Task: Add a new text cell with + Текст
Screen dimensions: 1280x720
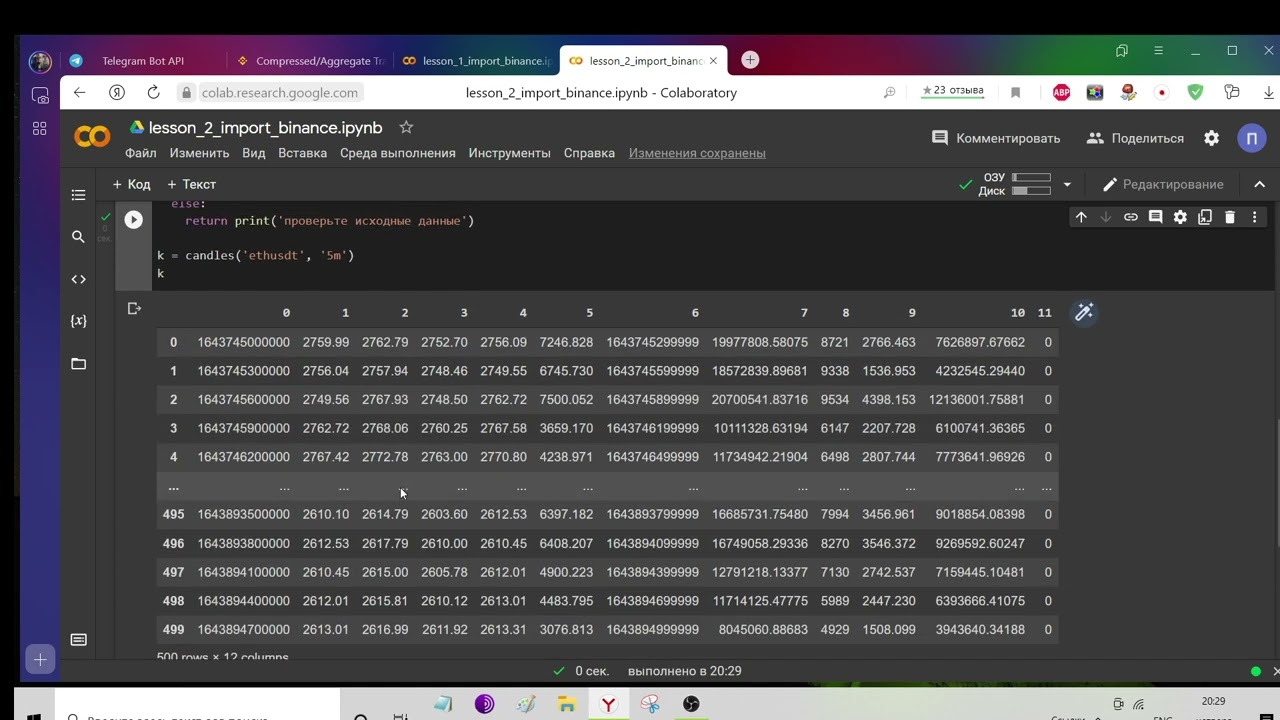Action: (x=191, y=184)
